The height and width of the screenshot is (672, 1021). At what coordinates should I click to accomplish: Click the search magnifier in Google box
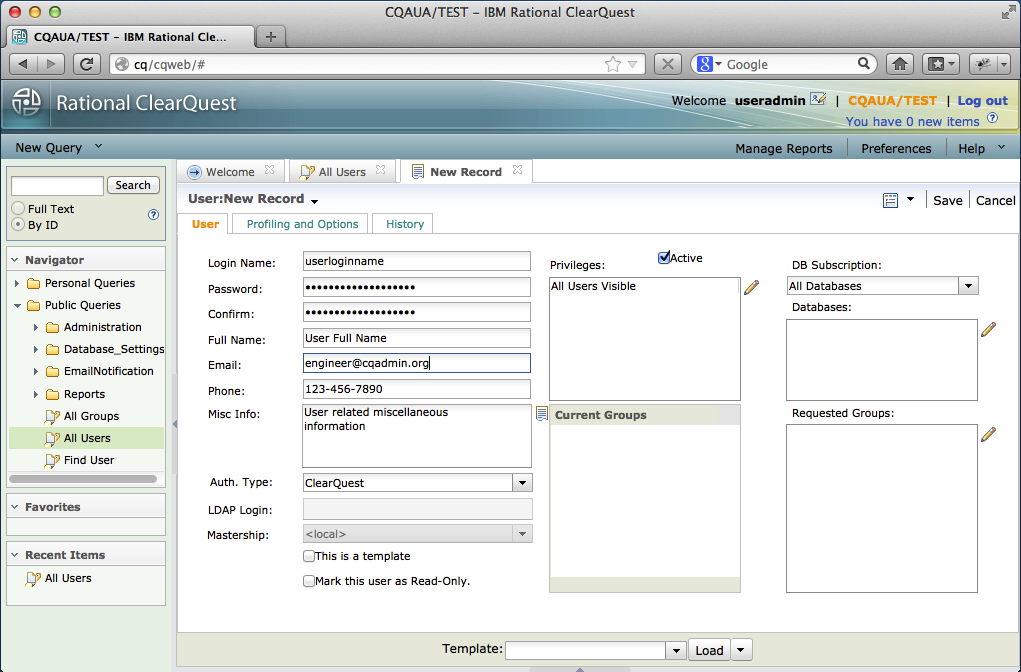click(x=863, y=63)
